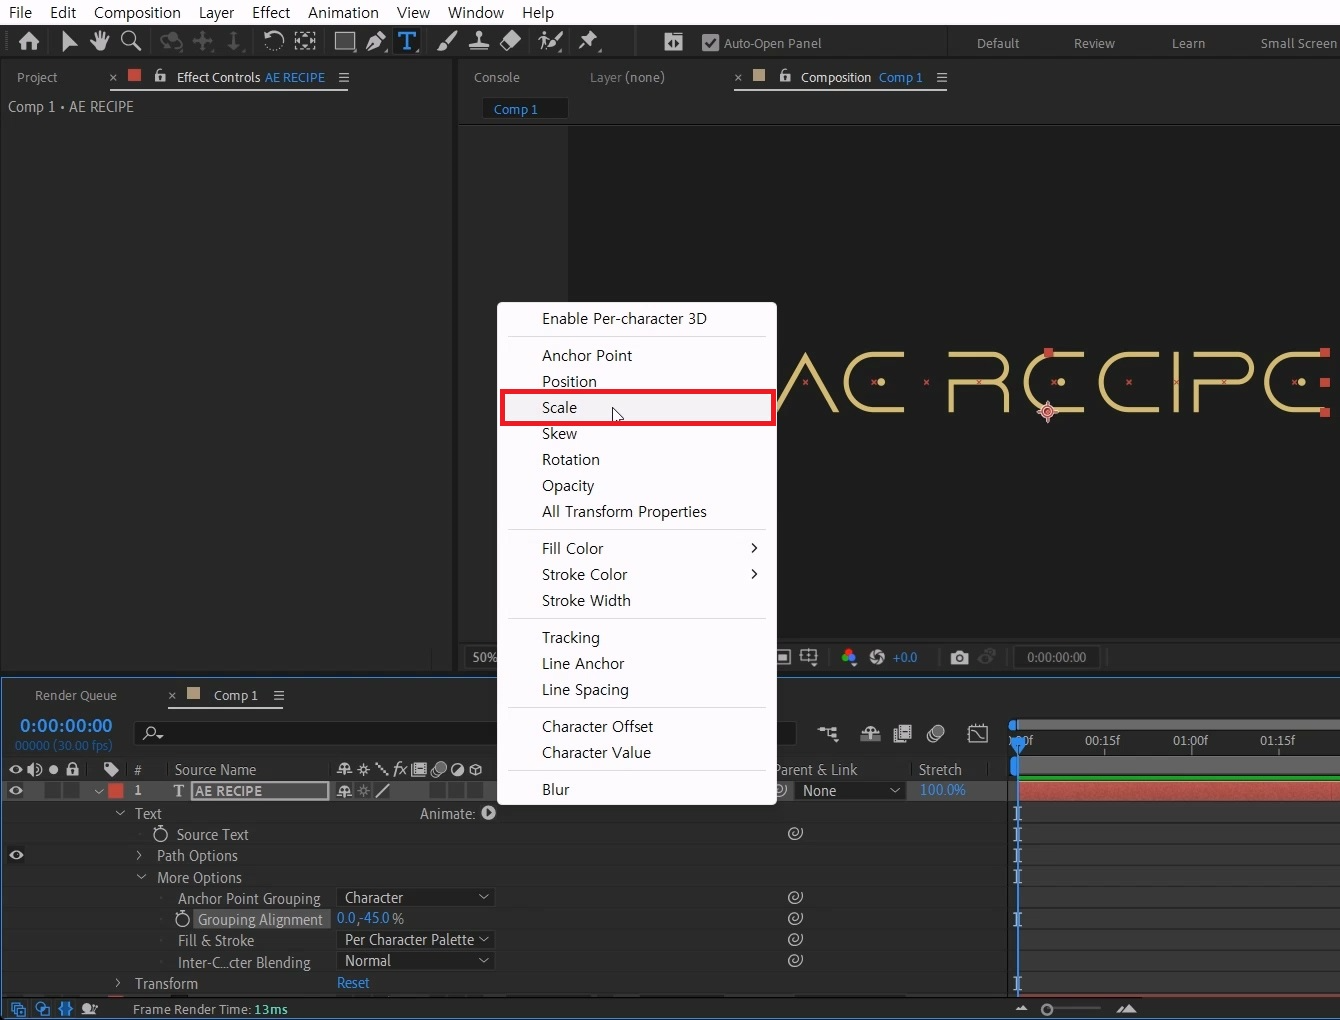
Task: Select the Horizontal Type tool
Action: [x=407, y=41]
